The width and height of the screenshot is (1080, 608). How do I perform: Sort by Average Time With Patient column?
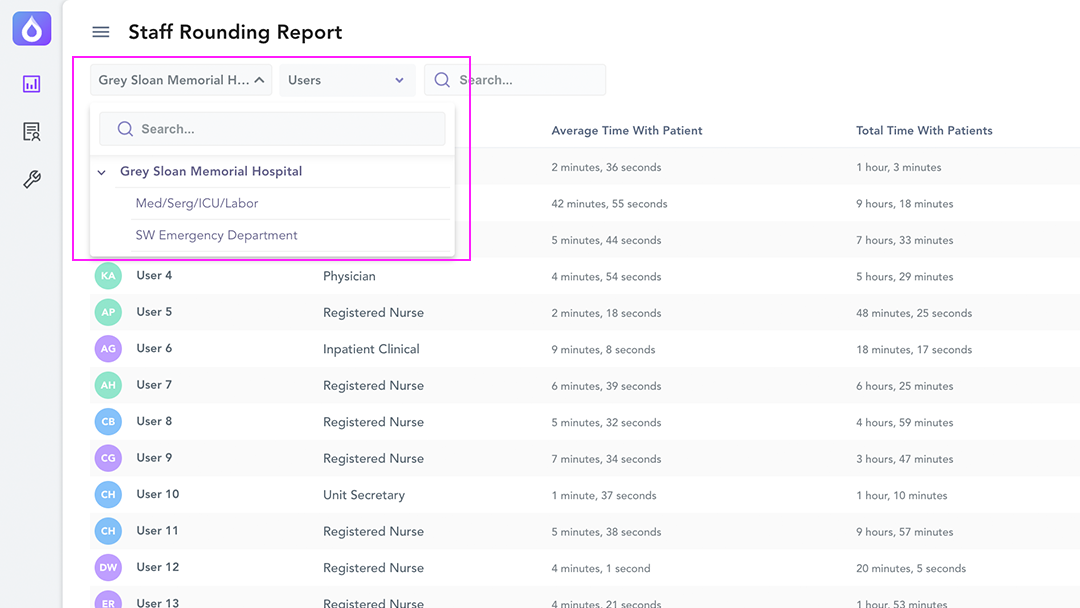pos(627,130)
